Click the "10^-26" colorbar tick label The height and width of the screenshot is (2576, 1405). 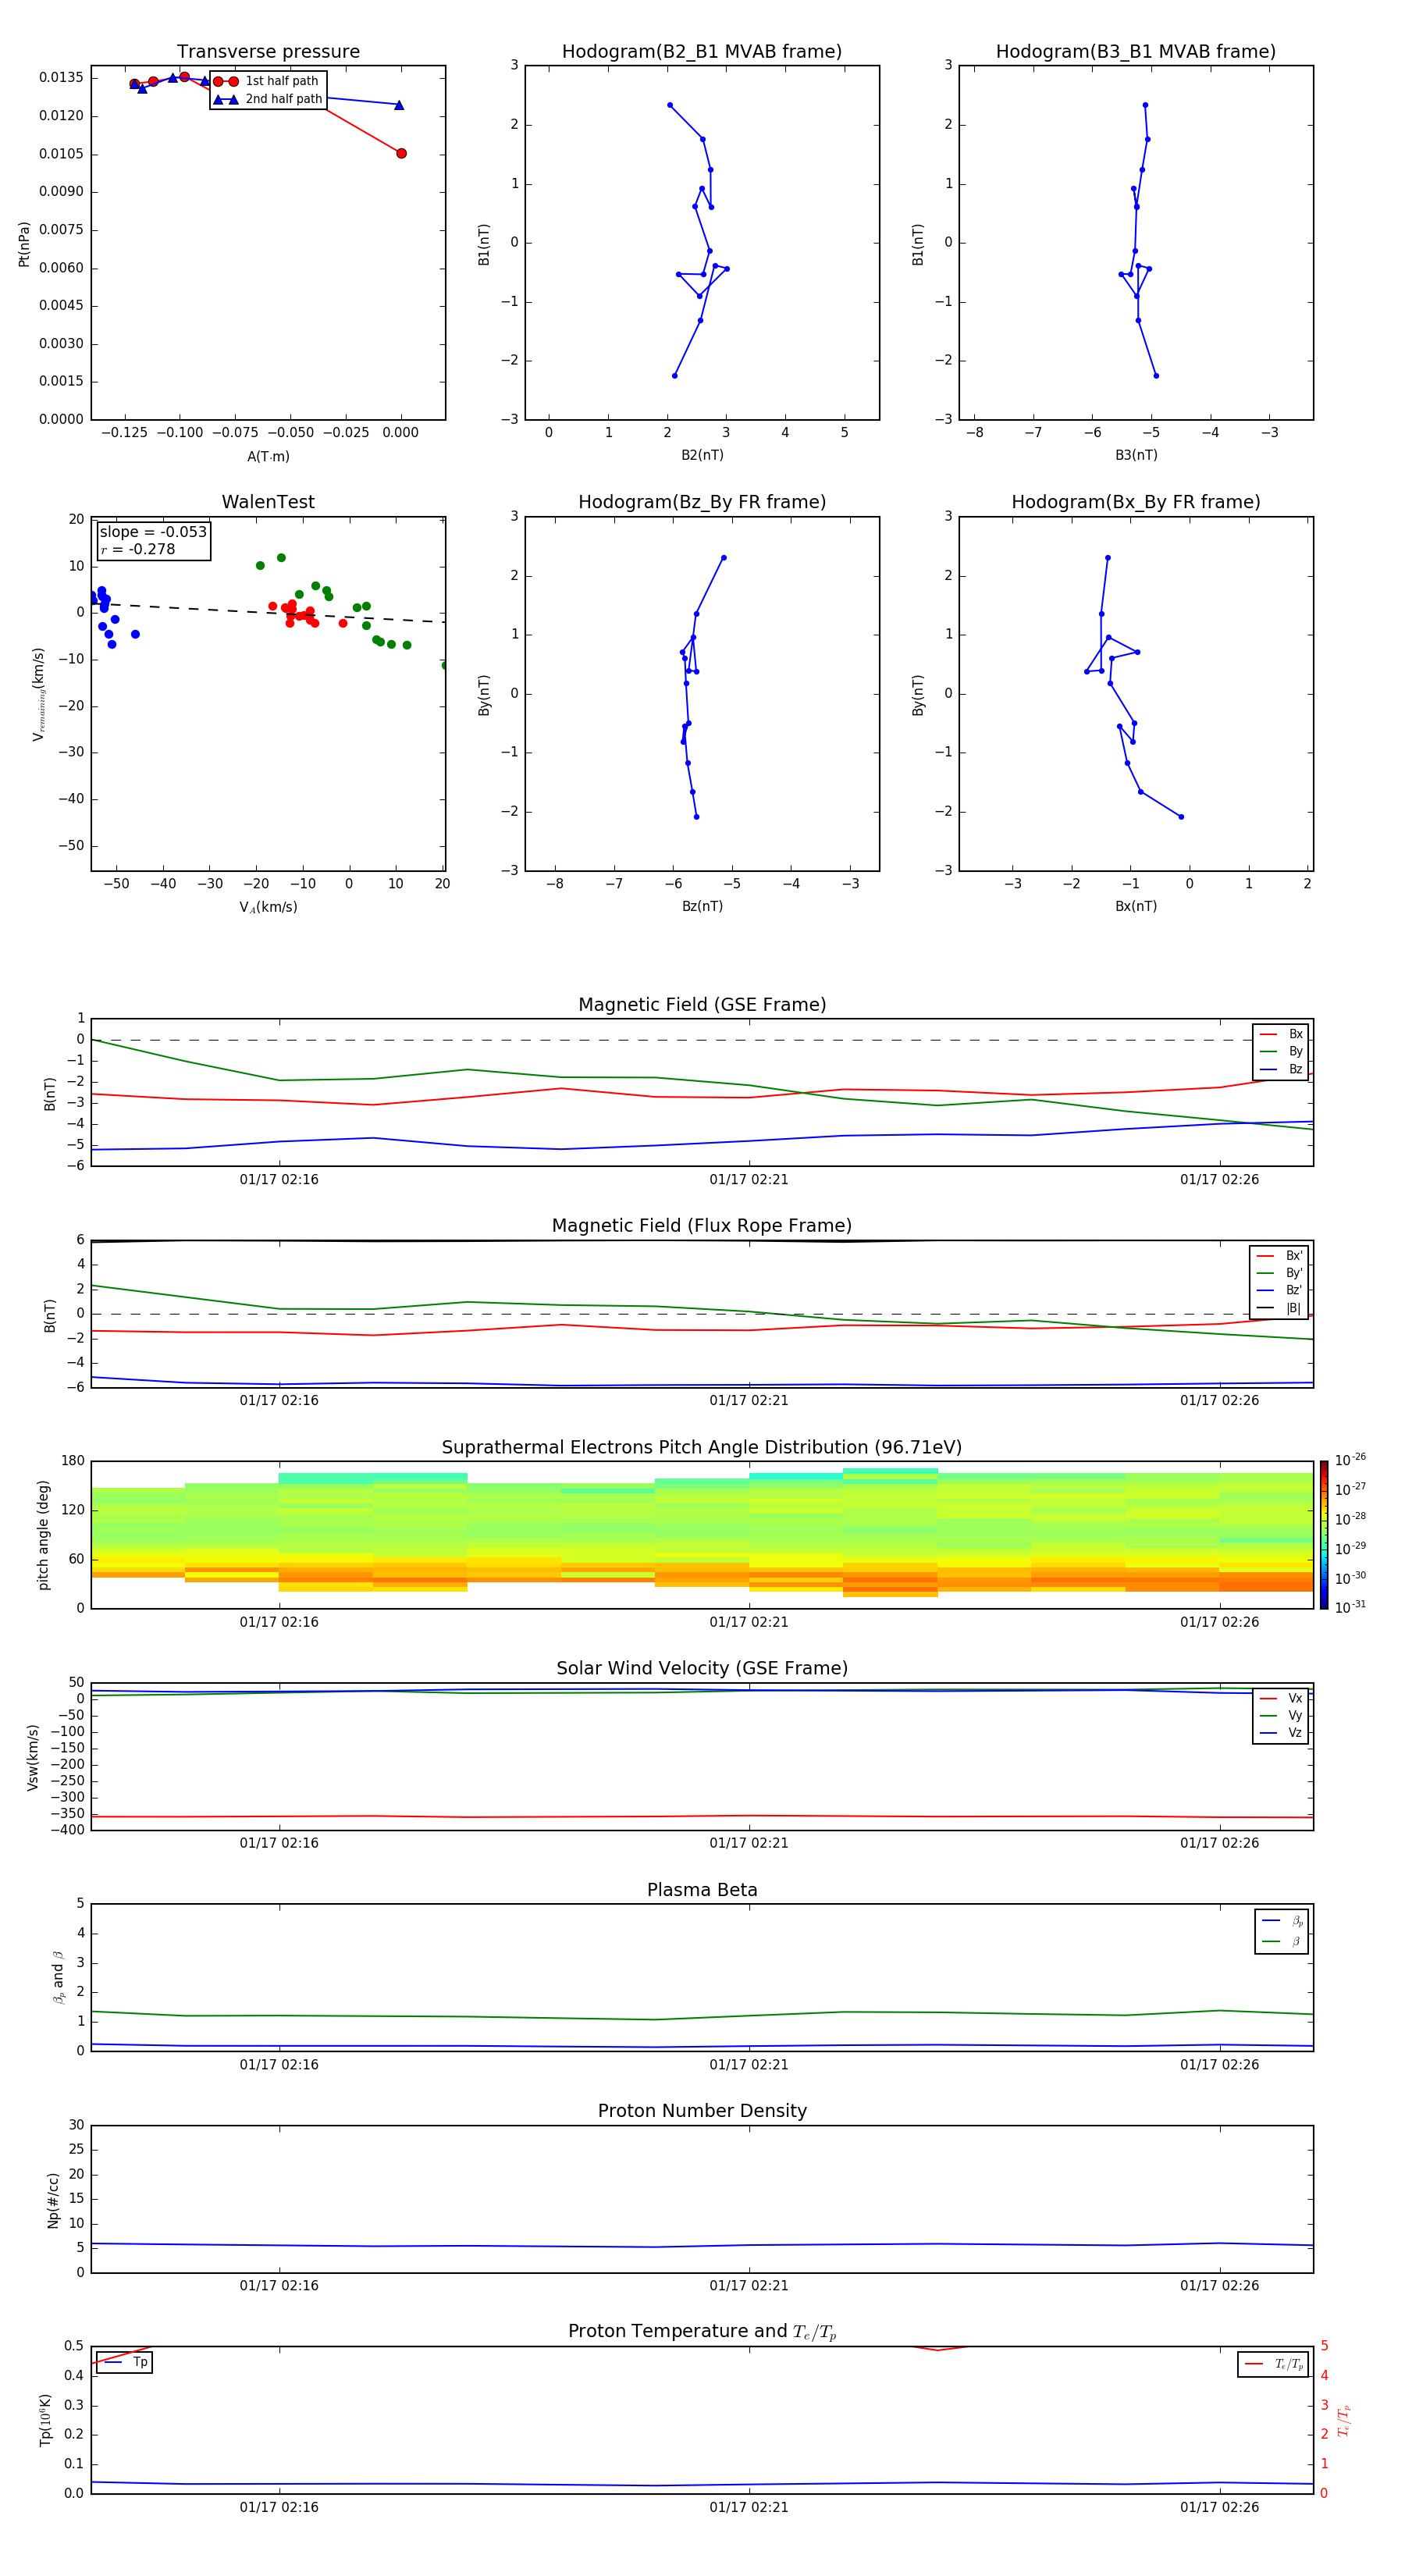[x=1350, y=1460]
